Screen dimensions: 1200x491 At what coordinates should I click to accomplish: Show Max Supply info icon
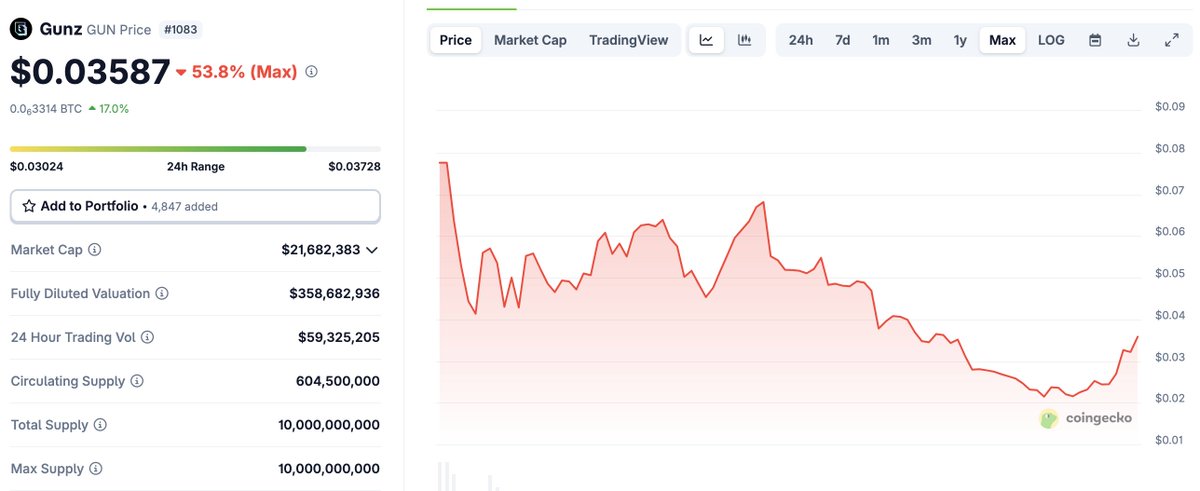tap(95, 469)
